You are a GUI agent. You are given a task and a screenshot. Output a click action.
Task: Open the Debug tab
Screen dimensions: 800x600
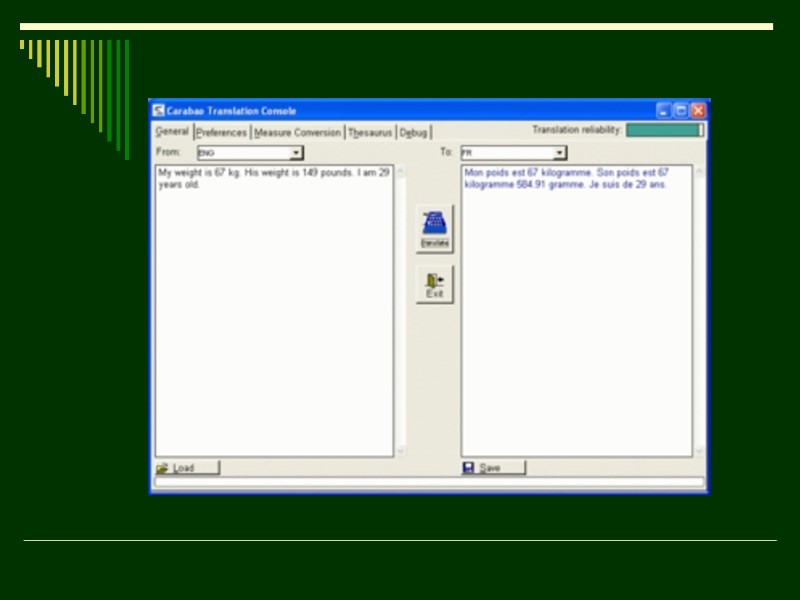[413, 133]
